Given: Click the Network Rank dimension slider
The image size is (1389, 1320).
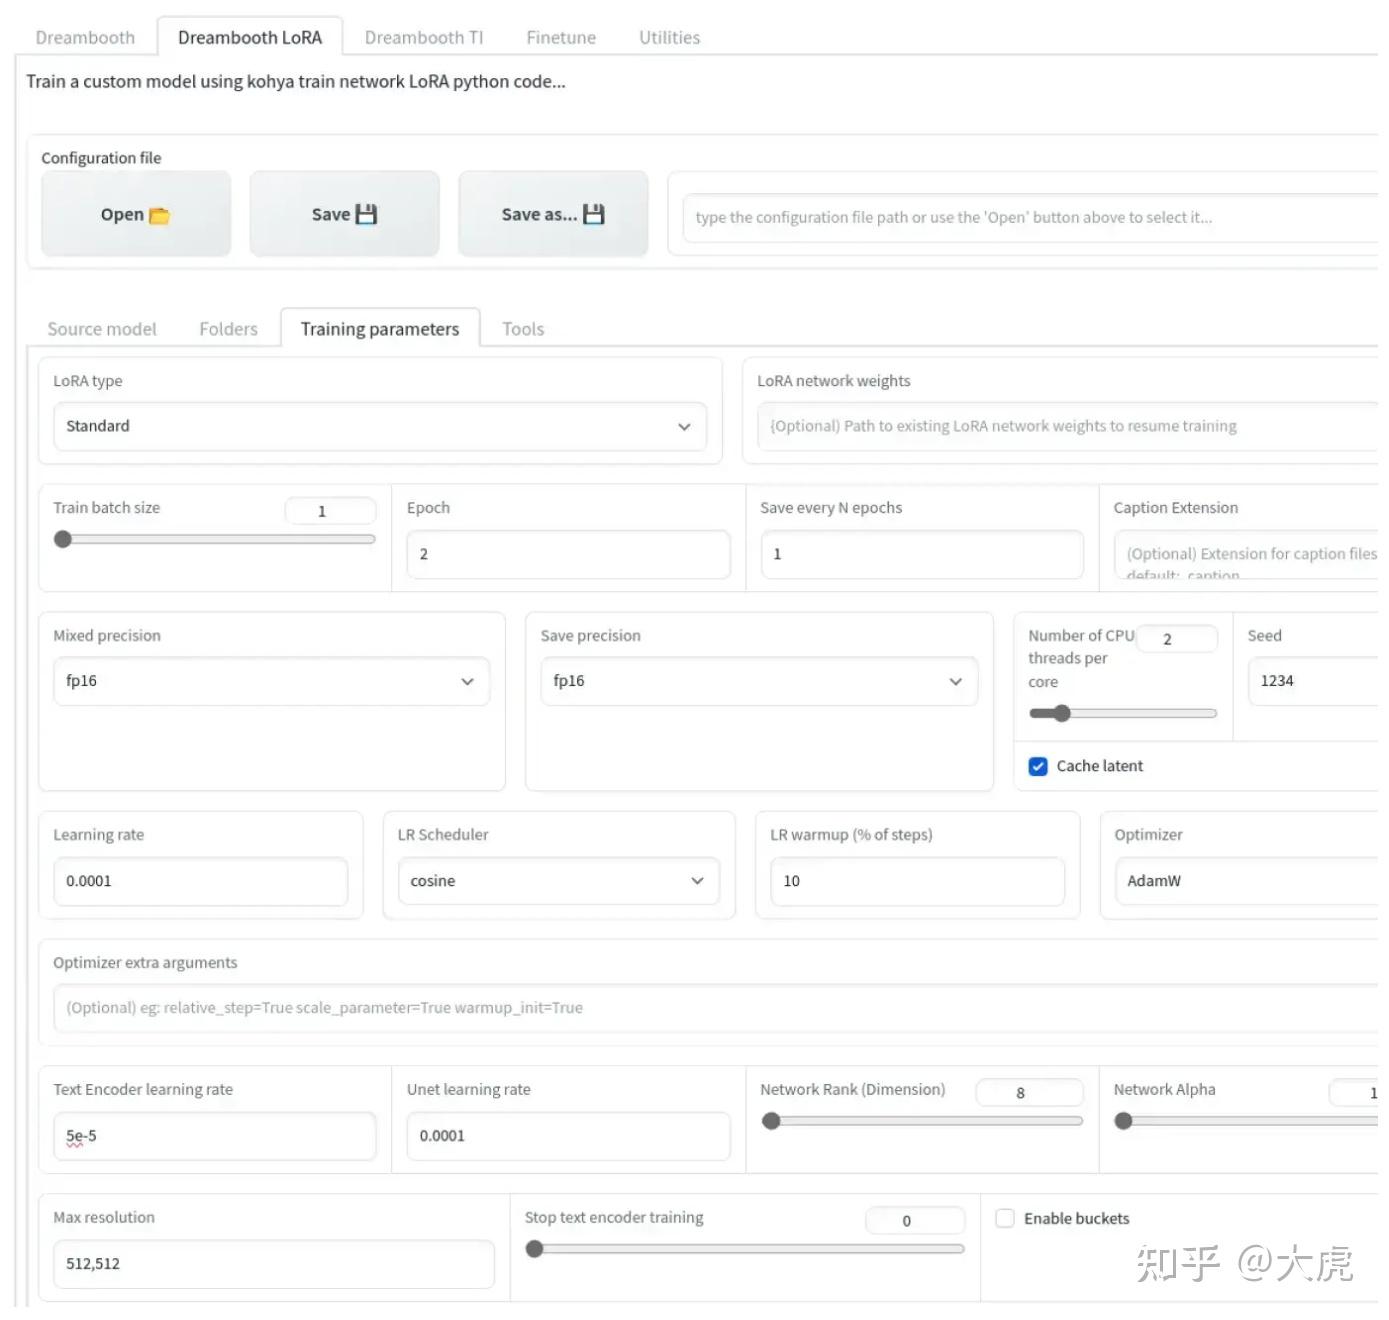Looking at the screenshot, I should click(x=771, y=1121).
